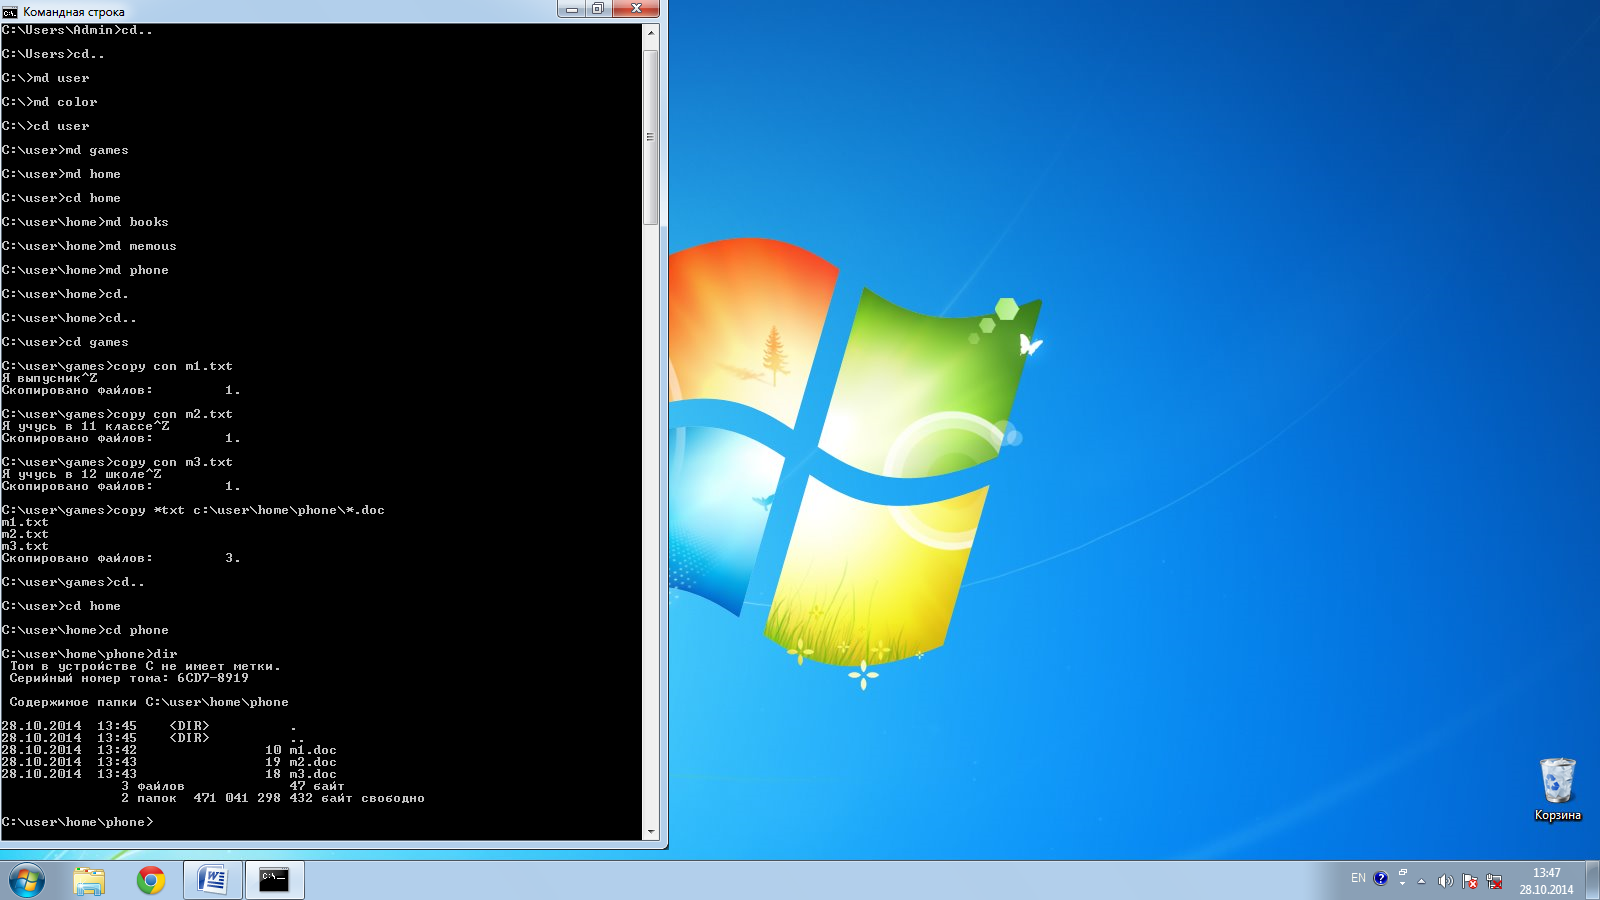The height and width of the screenshot is (900, 1600).
Task: Switch to Microsoft Word in the taskbar
Action: pos(212,881)
